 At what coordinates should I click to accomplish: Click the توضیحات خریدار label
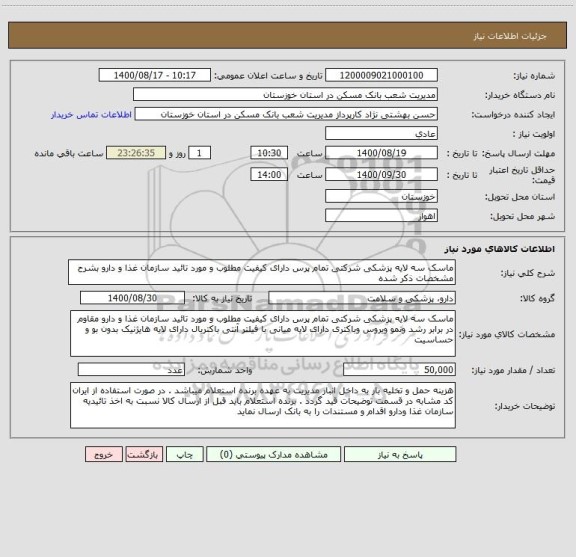525,406
